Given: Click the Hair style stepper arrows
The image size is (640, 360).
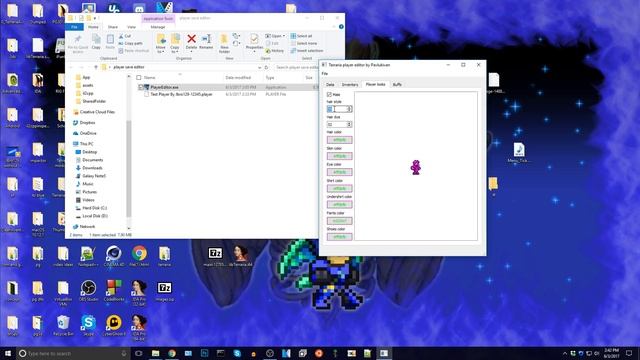Looking at the screenshot, I should [x=349, y=109].
